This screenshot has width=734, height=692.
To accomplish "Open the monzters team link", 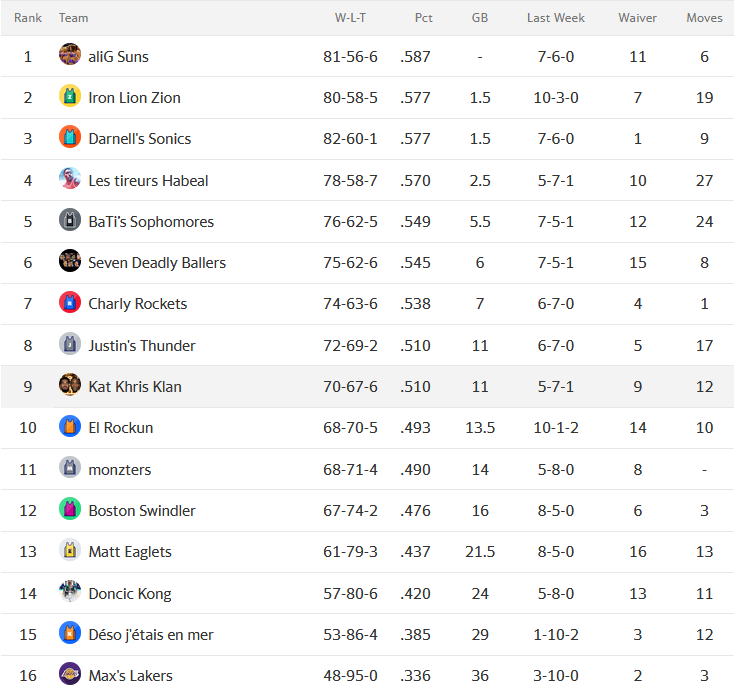I will (x=120, y=470).
